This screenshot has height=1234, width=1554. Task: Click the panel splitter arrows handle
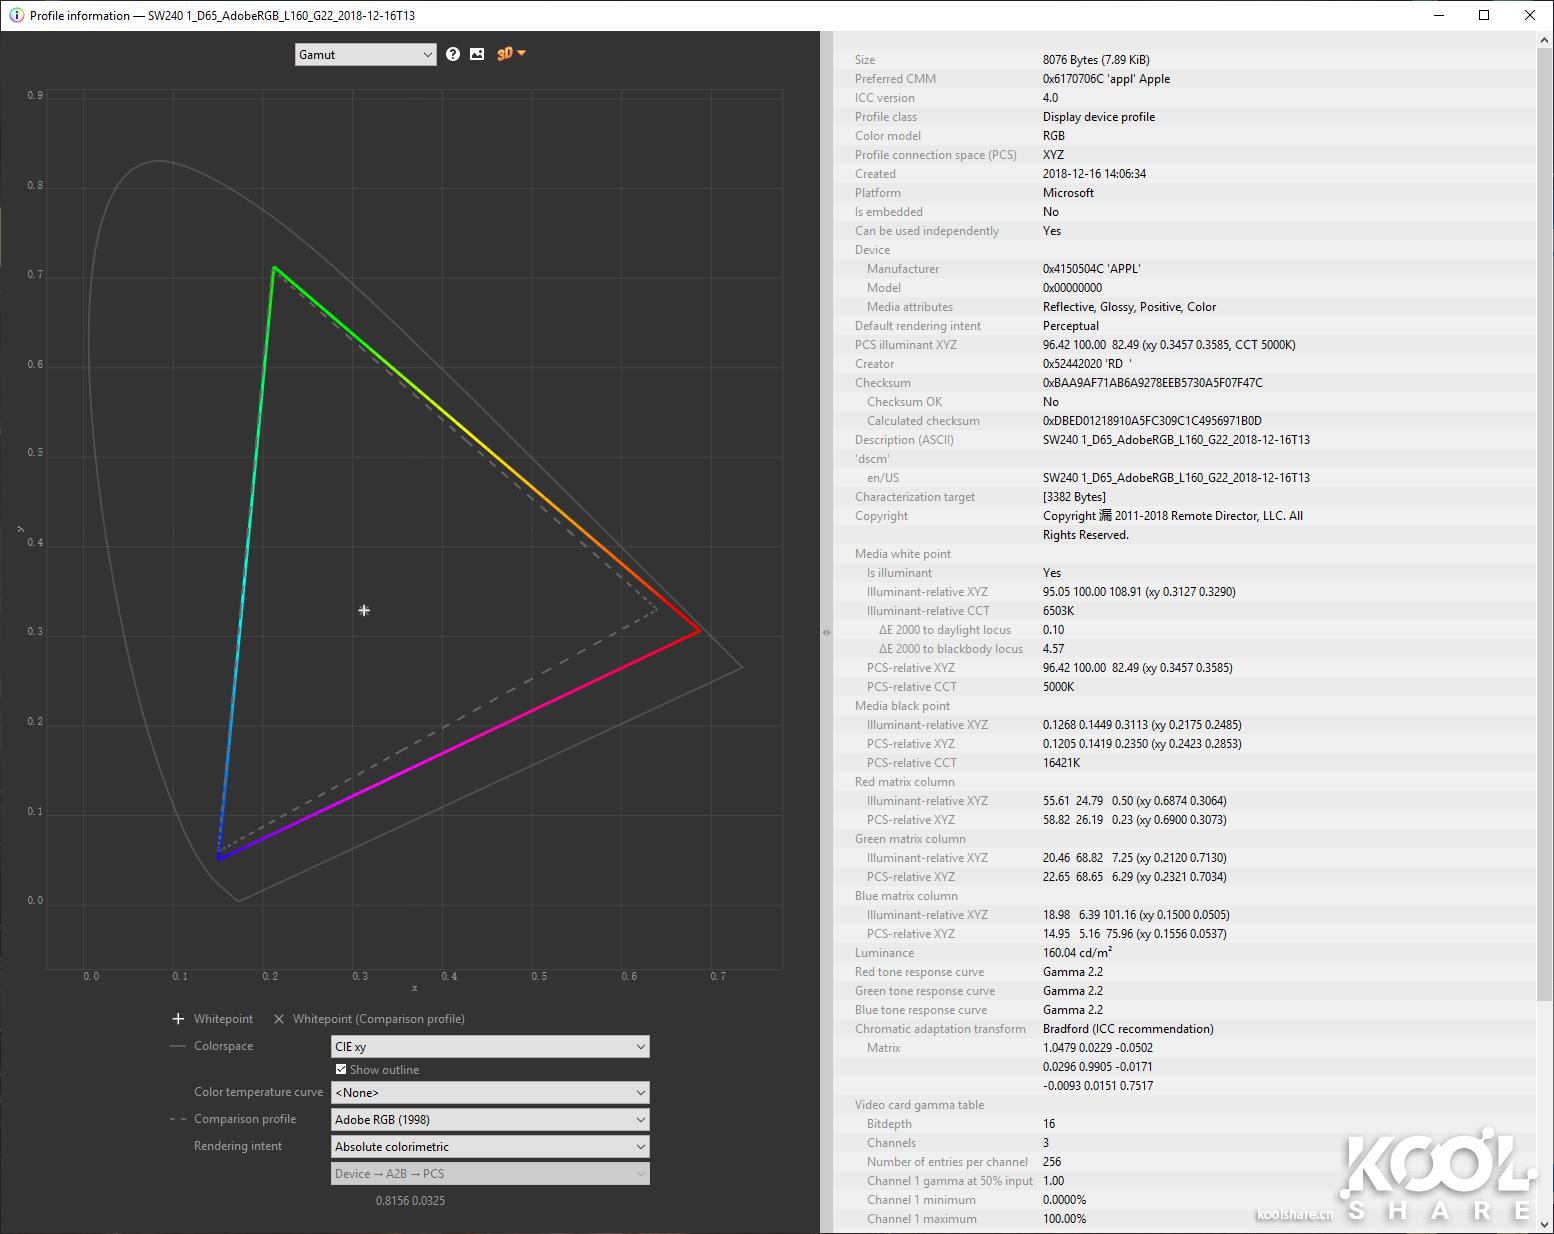coord(826,632)
